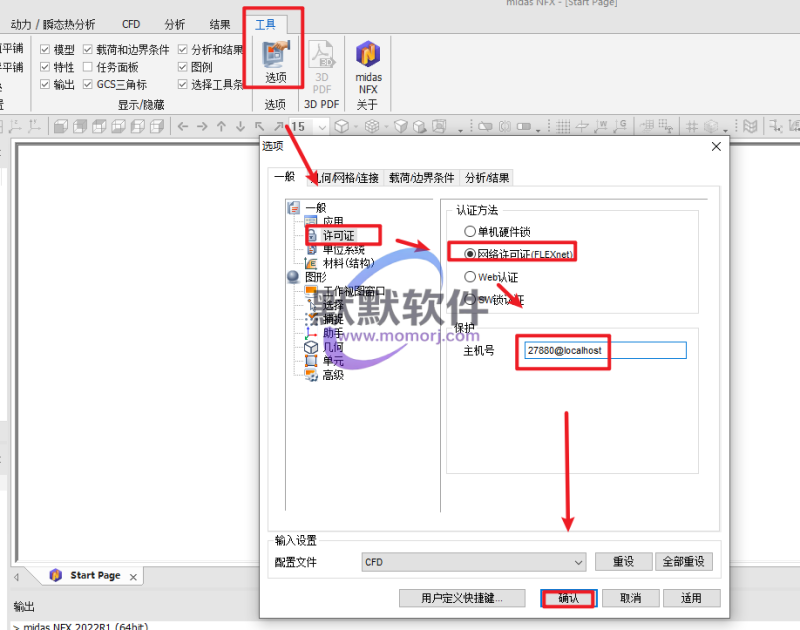
Task: Select the 几何 cube icon item
Action: (311, 346)
